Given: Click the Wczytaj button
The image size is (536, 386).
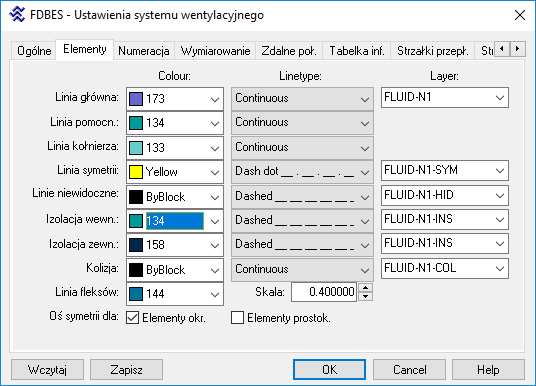Looking at the screenshot, I should [x=48, y=370].
